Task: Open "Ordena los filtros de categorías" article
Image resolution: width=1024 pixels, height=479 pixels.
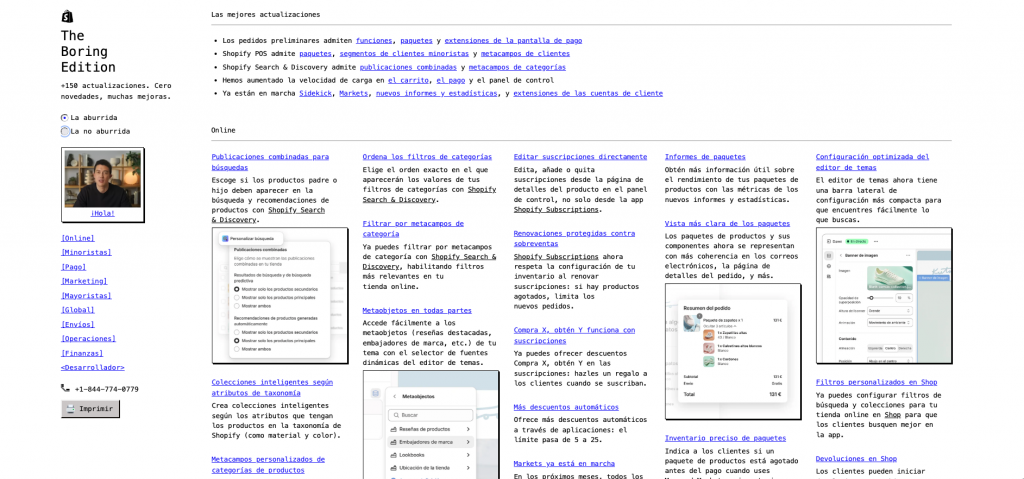Action: 427,157
